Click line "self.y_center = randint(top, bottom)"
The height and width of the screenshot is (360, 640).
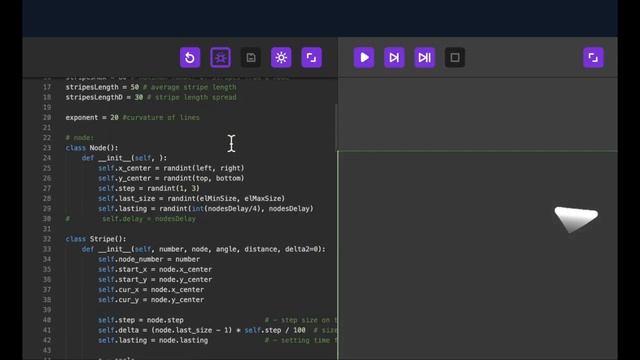click(171, 178)
